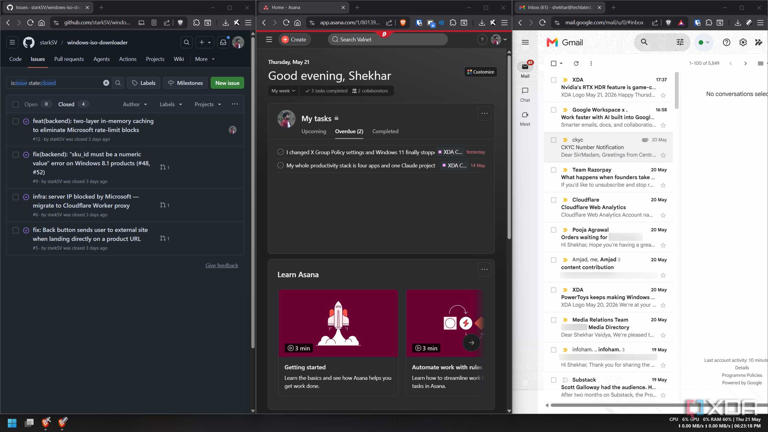This screenshot has height=432, width=768.
Task: Select checkbox for sku_id numeric issue
Action: (16, 154)
